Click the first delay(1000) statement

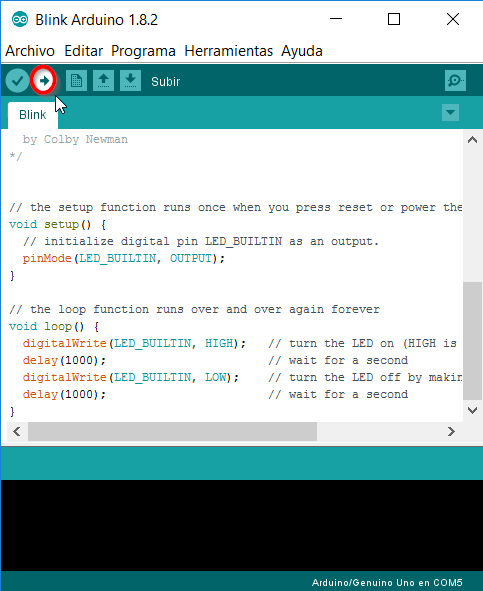tap(64, 360)
